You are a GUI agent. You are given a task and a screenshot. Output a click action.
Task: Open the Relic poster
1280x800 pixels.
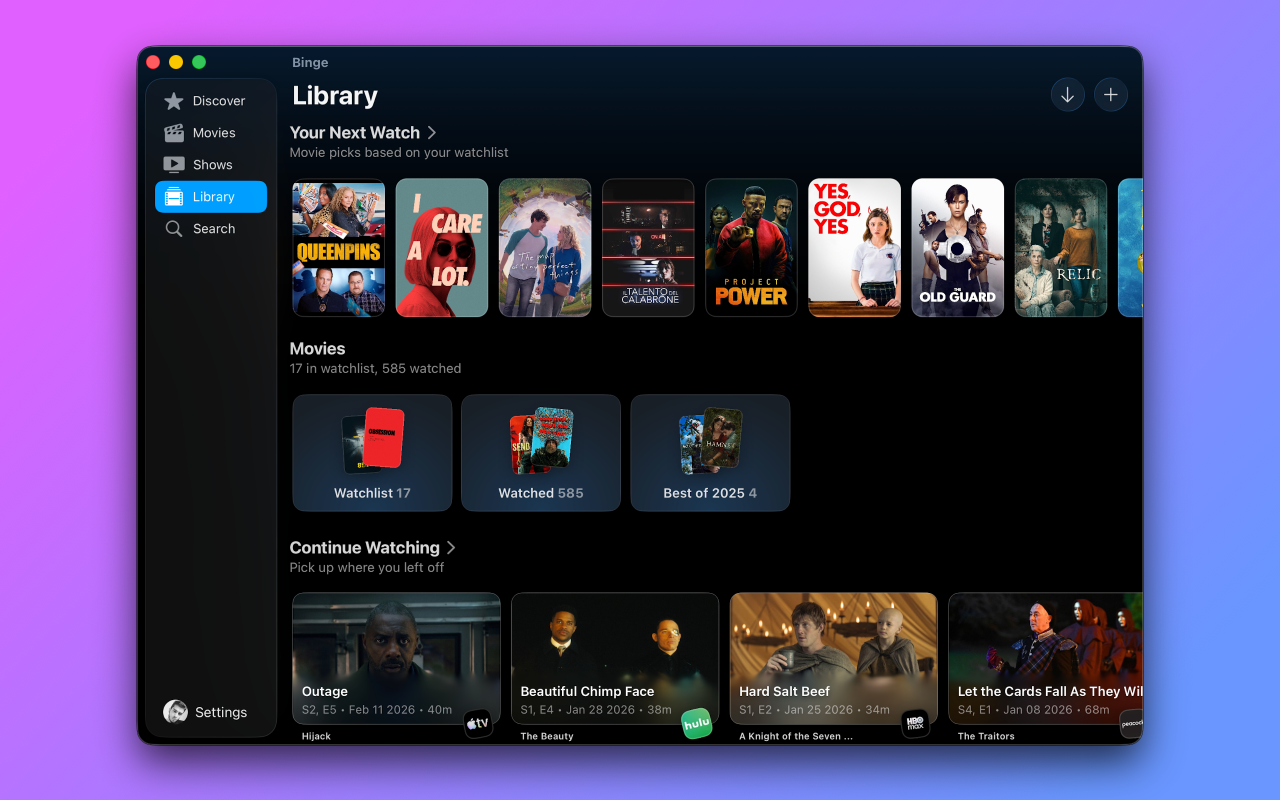1061,248
